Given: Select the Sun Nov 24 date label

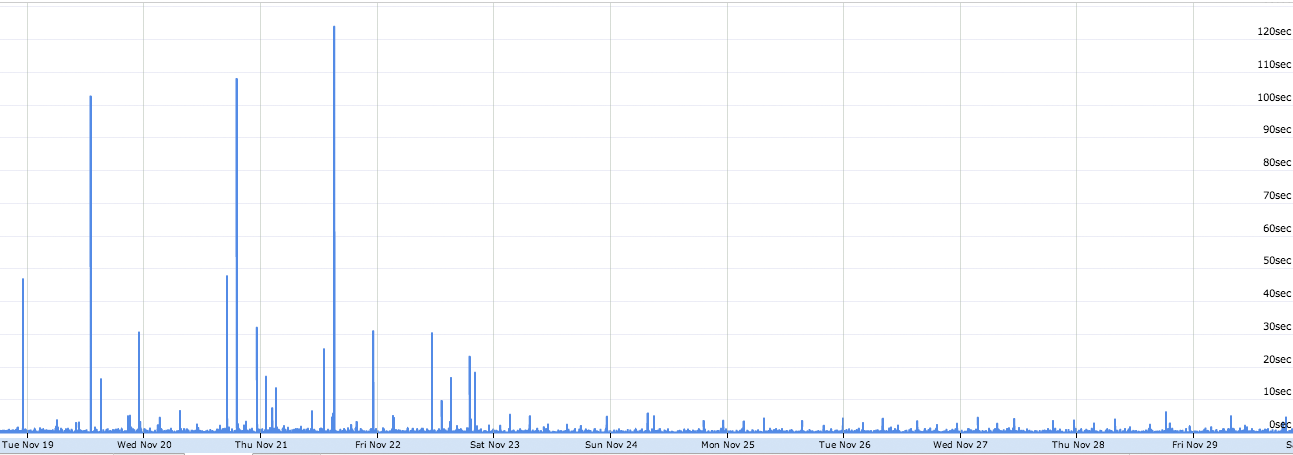Looking at the screenshot, I should (611, 444).
